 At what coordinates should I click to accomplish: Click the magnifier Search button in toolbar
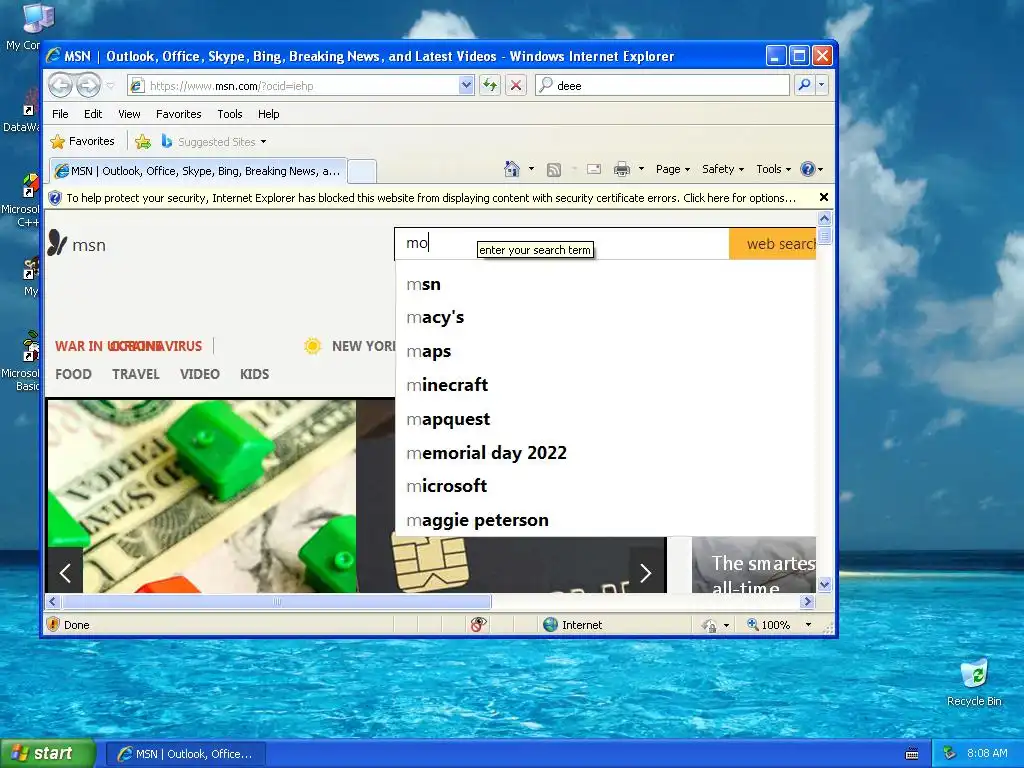click(805, 85)
